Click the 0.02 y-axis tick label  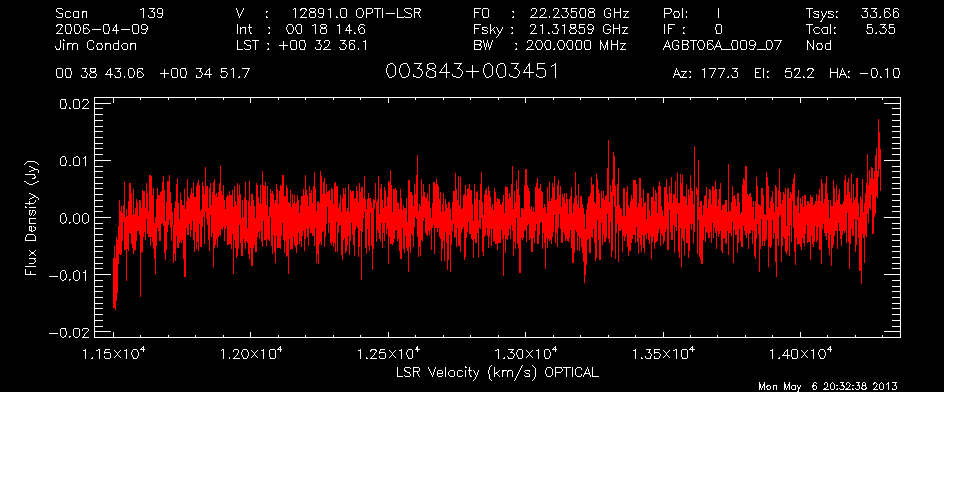click(x=74, y=104)
